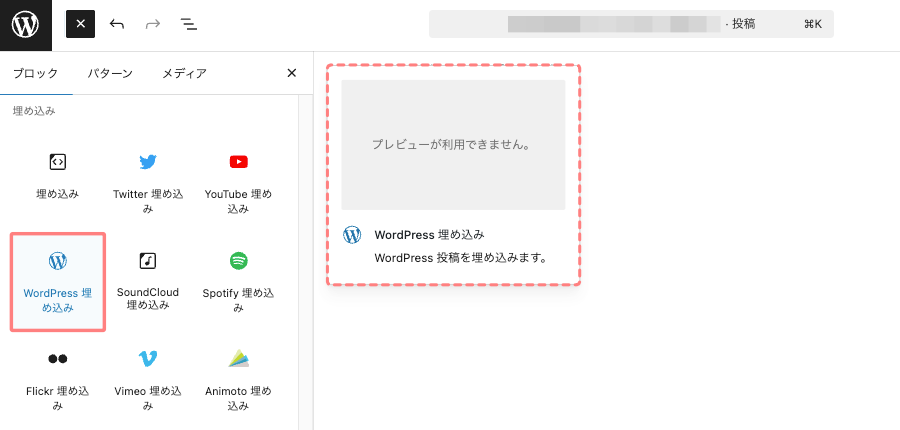
Task: Switch to the ブロック tab
Action: (36, 73)
